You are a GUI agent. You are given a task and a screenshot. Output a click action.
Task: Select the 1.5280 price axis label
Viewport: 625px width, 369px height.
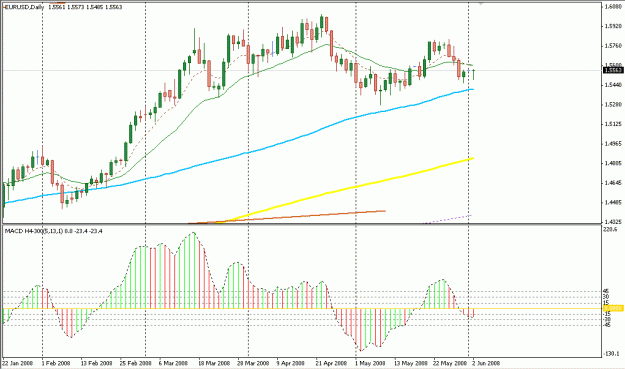613,105
